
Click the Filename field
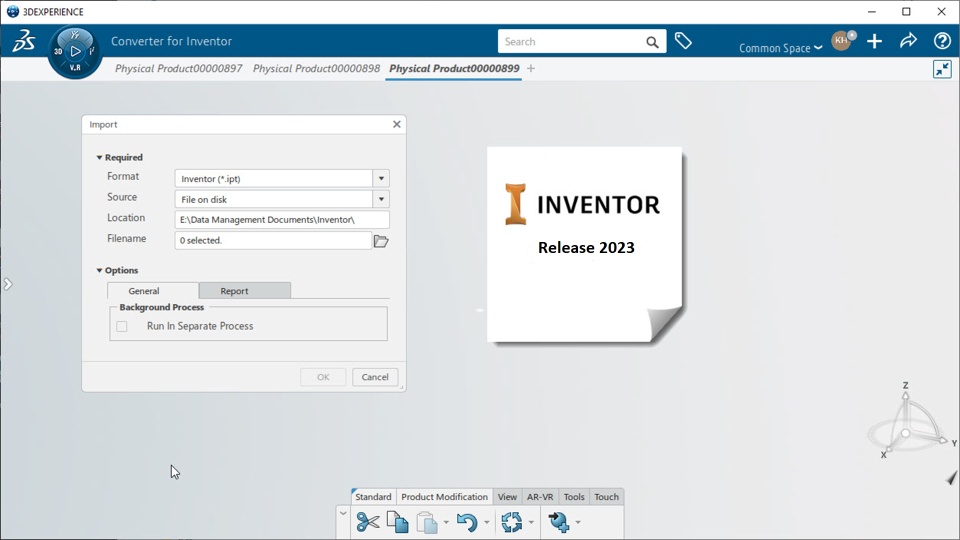tap(273, 241)
